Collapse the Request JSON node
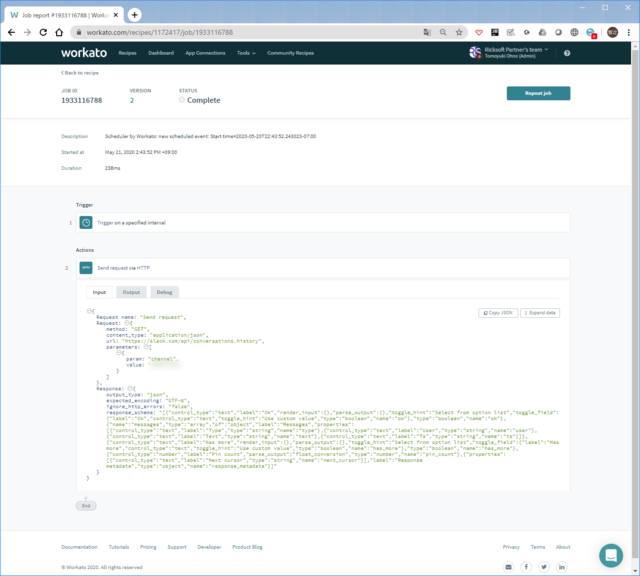This screenshot has width=640, height=576. click(x=127, y=323)
